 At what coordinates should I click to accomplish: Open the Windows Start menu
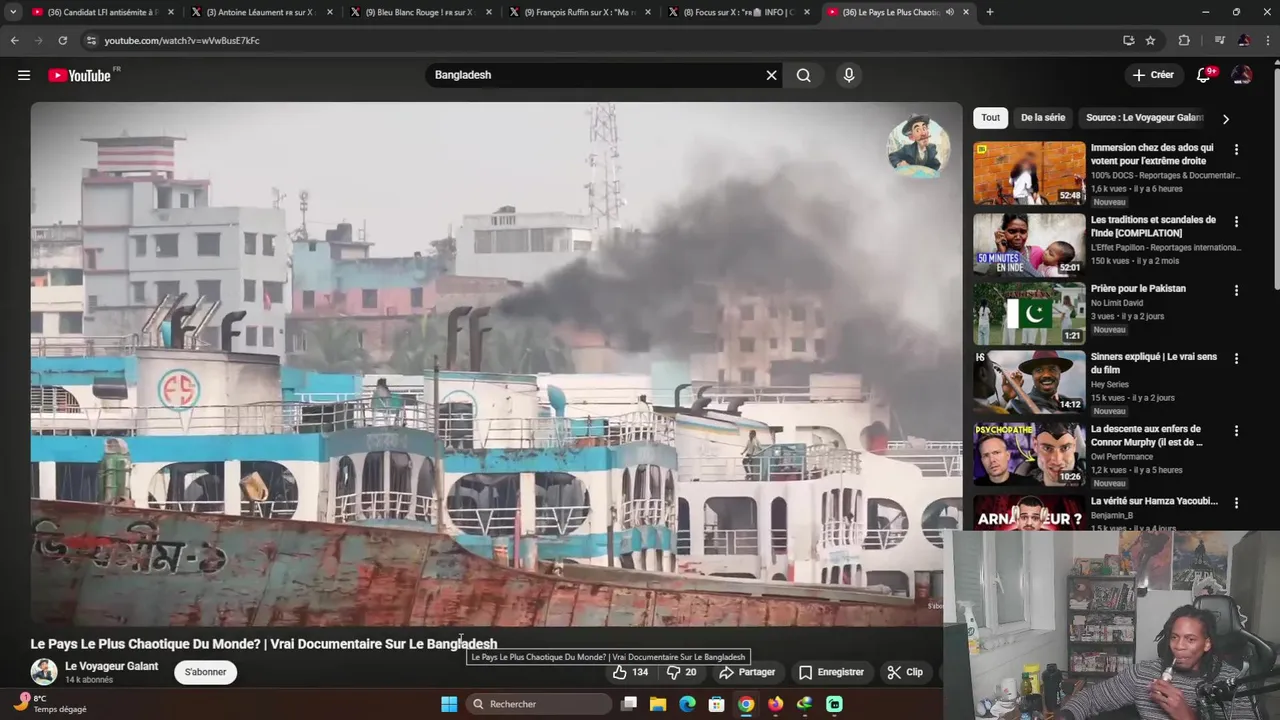(449, 704)
